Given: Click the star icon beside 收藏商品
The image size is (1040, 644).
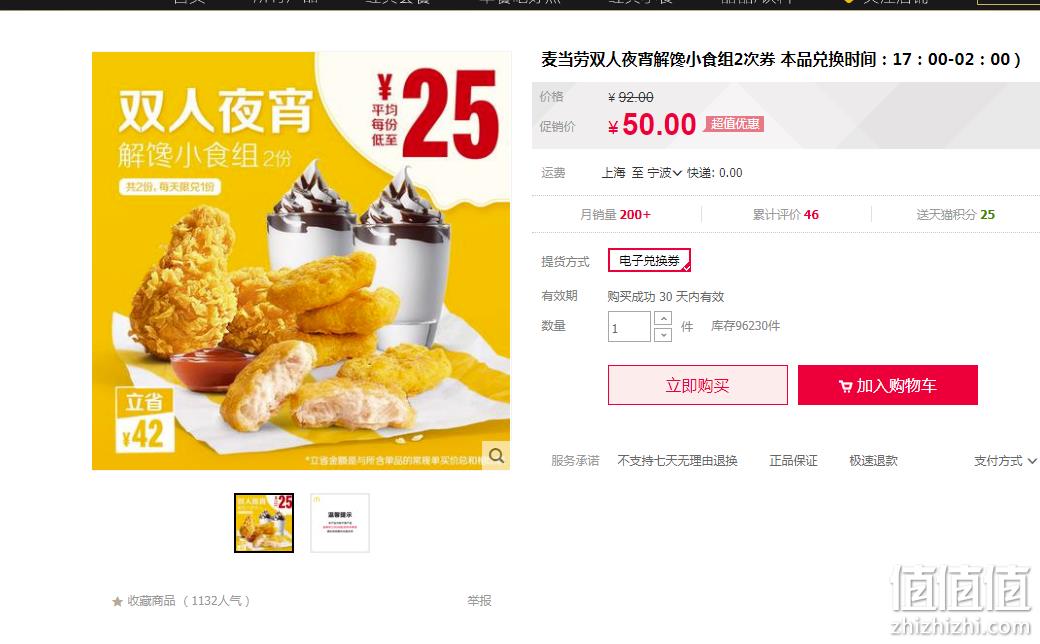Looking at the screenshot, I should pos(117,602).
